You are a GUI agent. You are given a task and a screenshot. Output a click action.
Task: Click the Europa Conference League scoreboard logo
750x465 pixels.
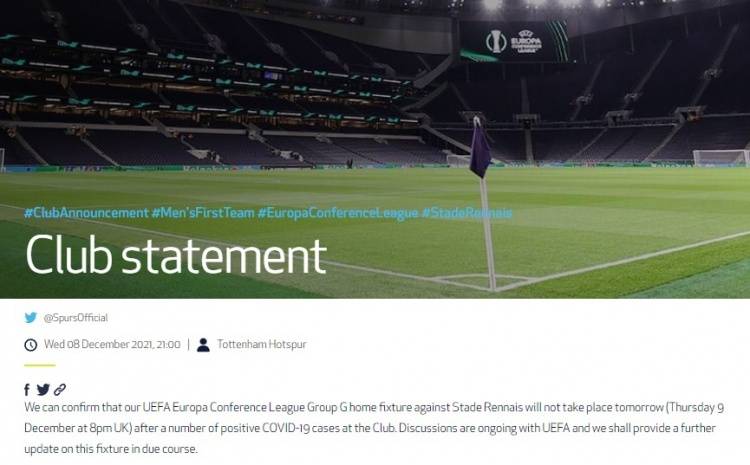(514, 42)
